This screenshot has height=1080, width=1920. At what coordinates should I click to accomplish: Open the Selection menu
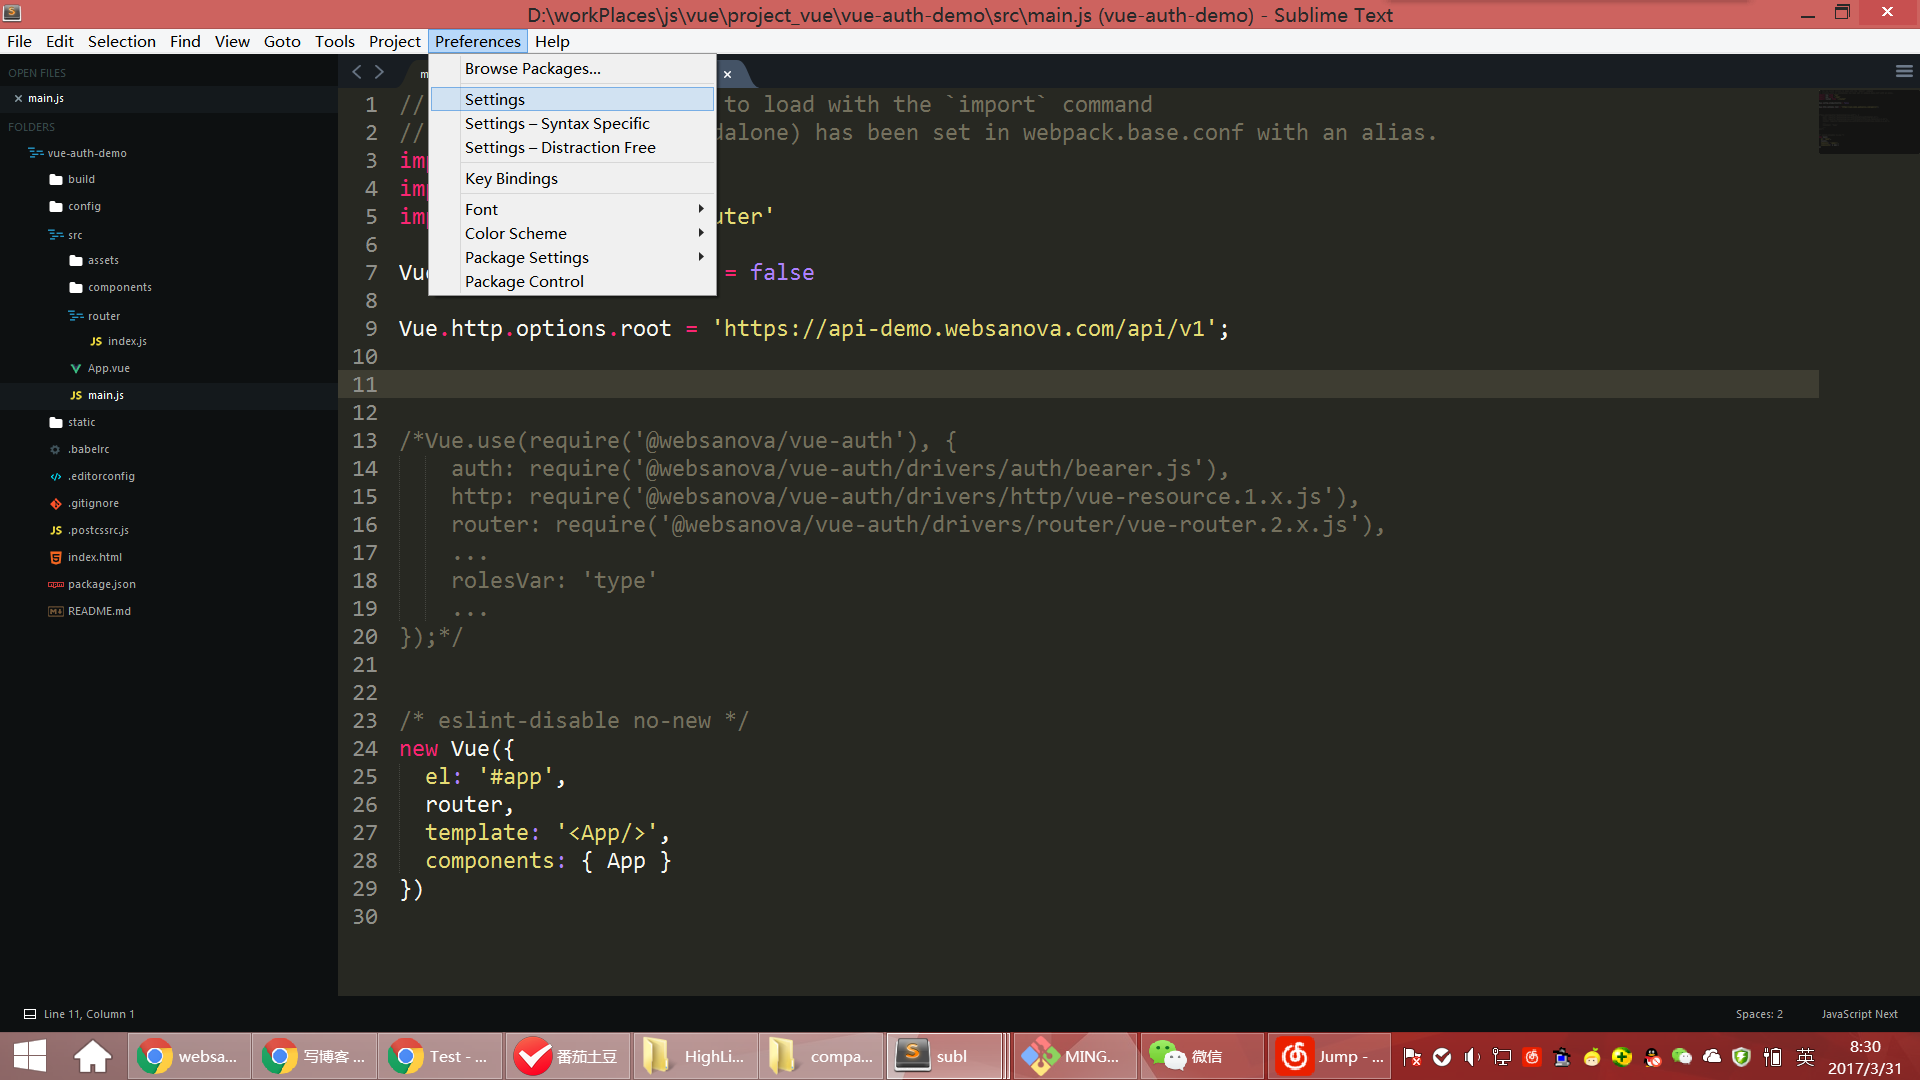click(x=122, y=41)
